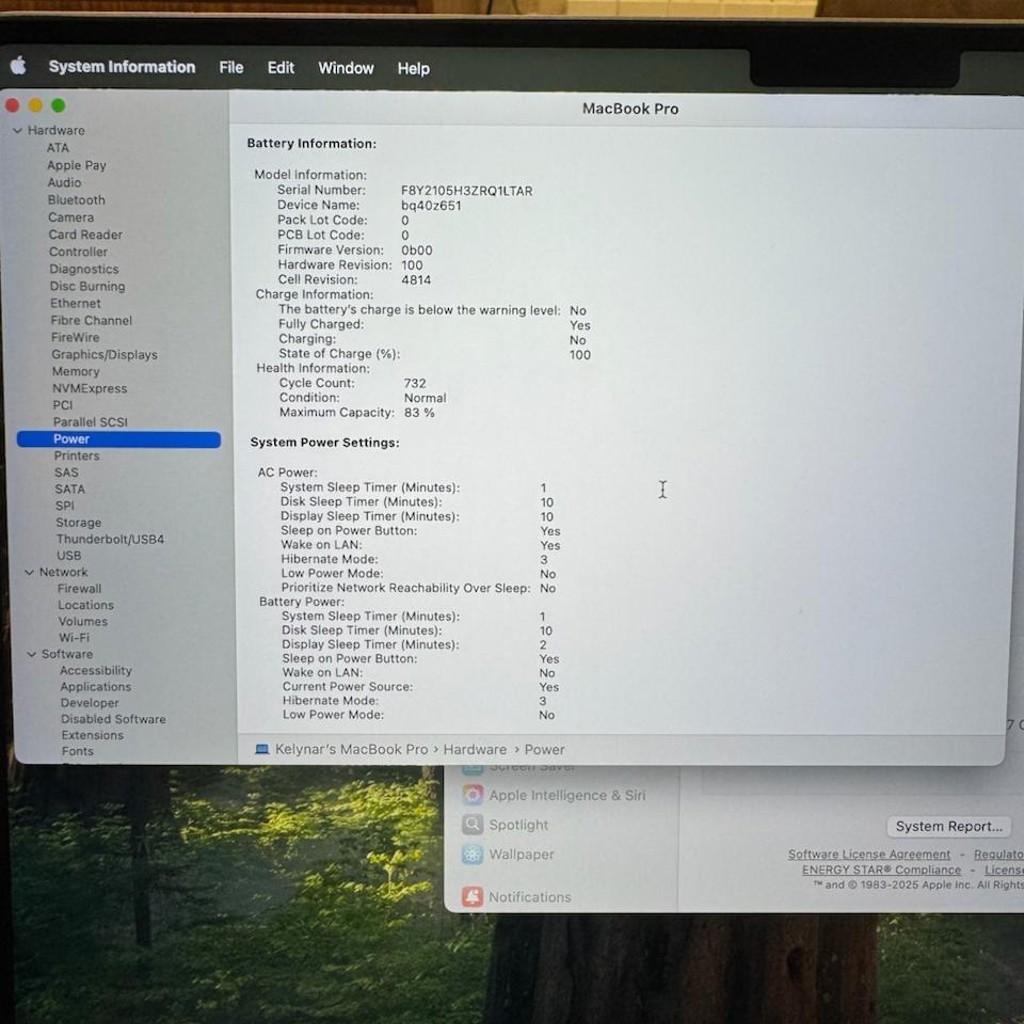Open the Software License Agreement link
The image size is (1024, 1024).
[869, 854]
